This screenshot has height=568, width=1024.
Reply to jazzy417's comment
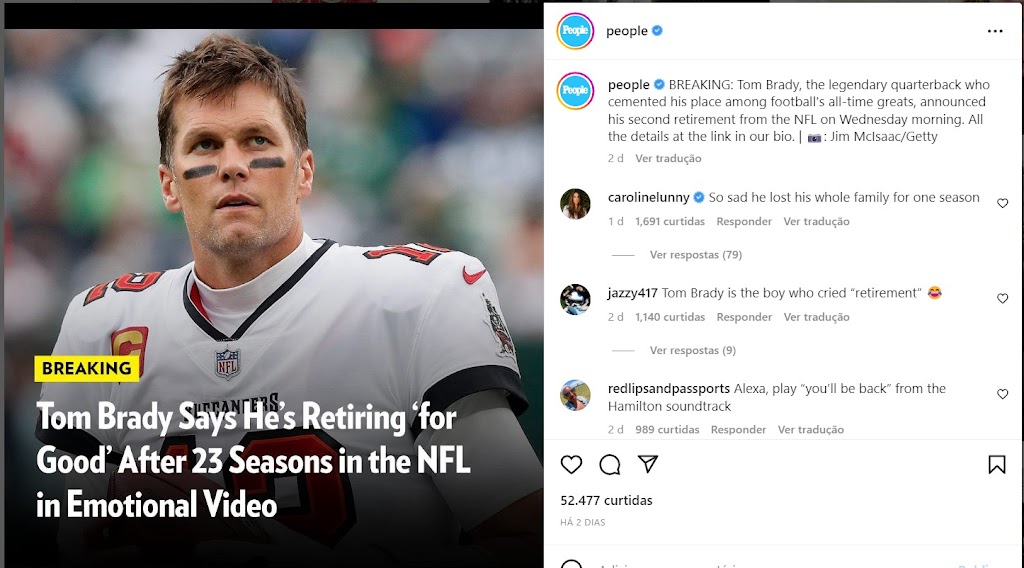(744, 317)
